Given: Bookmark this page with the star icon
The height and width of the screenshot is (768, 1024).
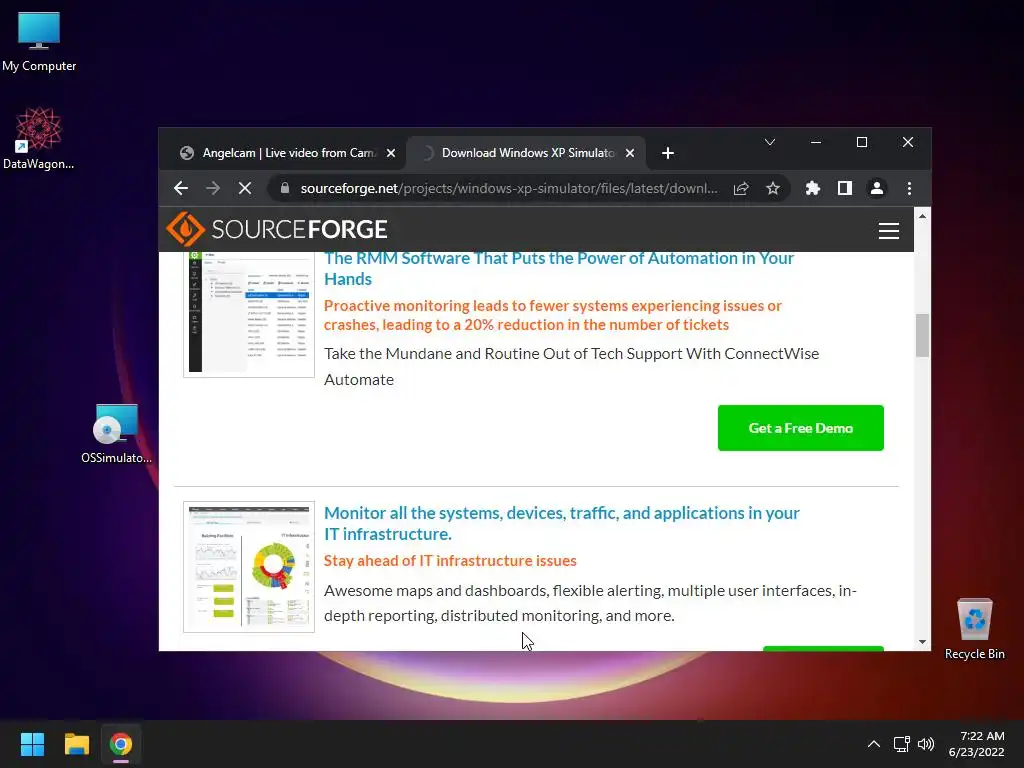Looking at the screenshot, I should (x=773, y=189).
